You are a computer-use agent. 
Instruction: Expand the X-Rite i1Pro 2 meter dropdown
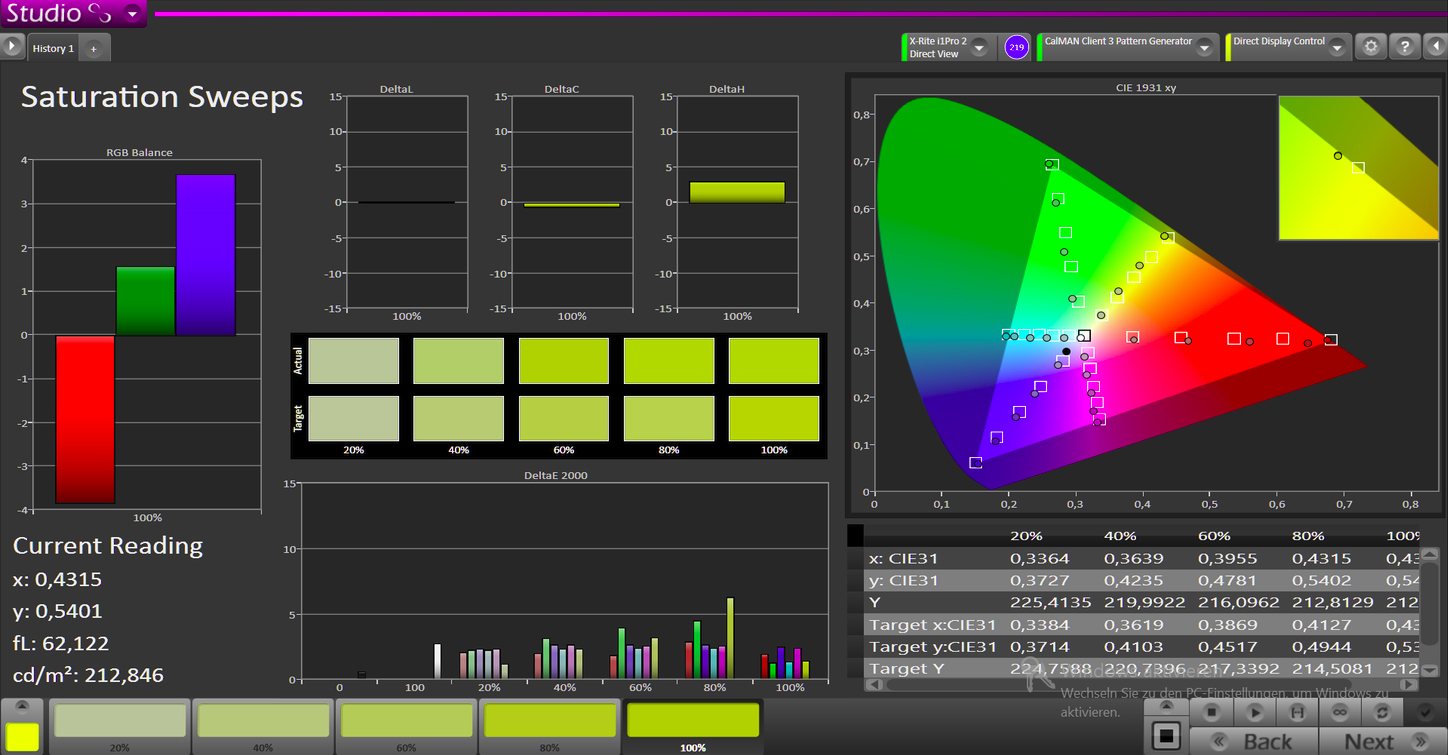[979, 47]
